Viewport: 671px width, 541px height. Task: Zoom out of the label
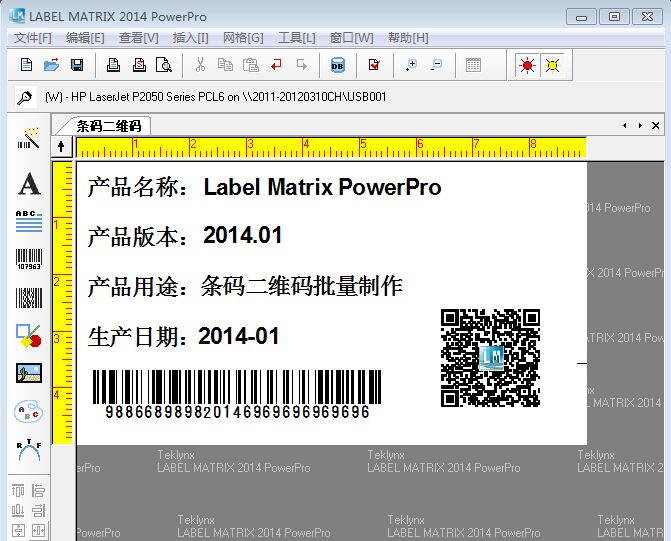point(436,65)
